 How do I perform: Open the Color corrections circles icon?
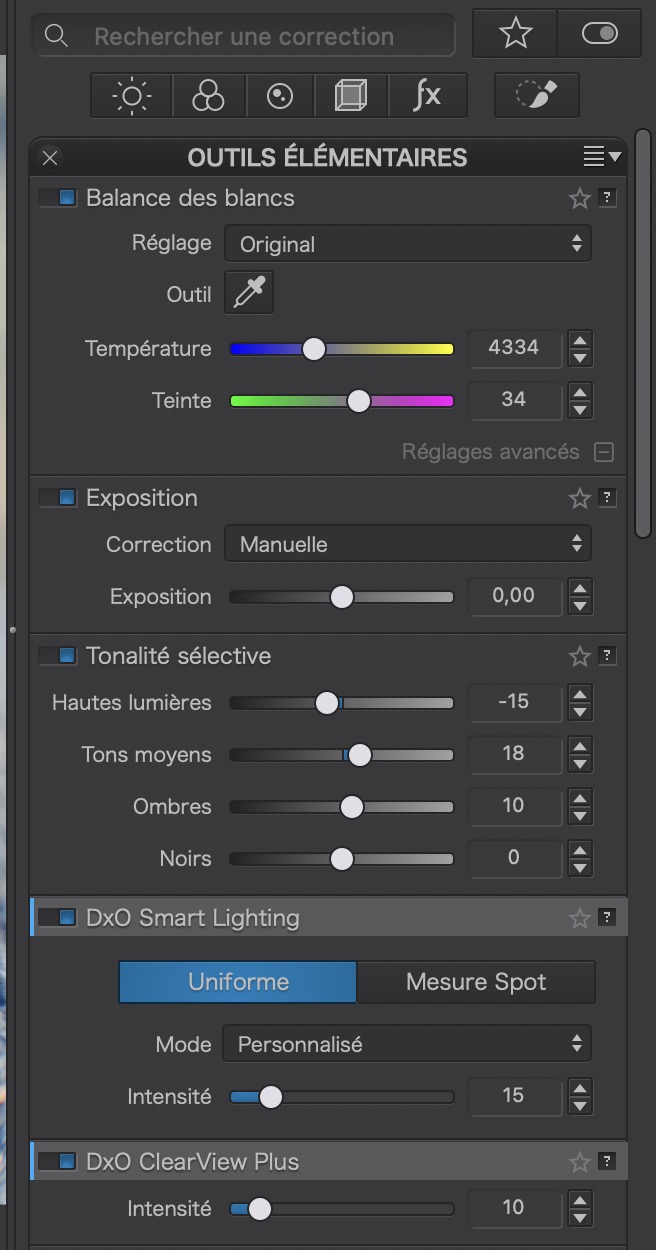[x=209, y=96]
